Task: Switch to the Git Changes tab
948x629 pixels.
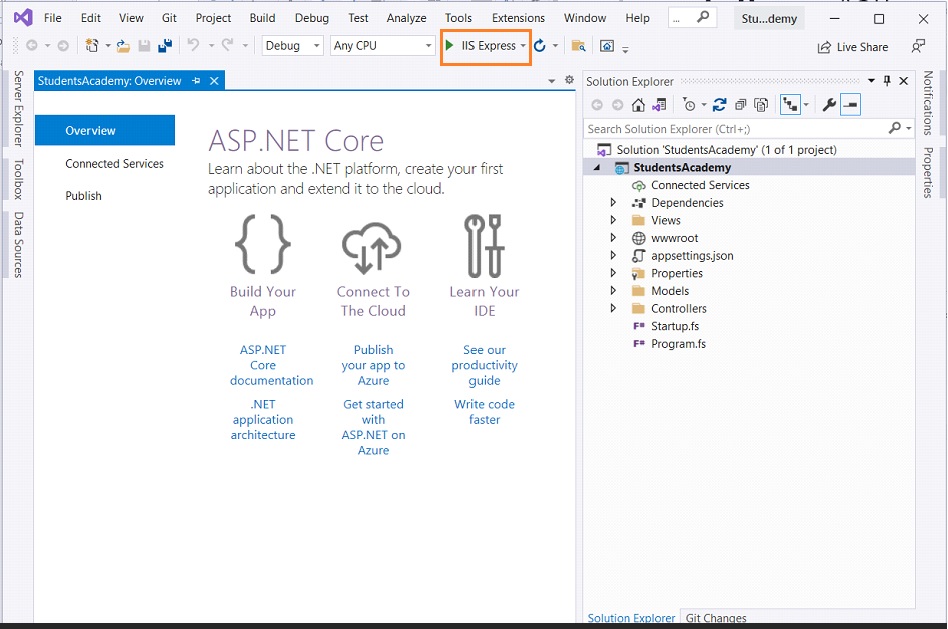Action: click(716, 618)
